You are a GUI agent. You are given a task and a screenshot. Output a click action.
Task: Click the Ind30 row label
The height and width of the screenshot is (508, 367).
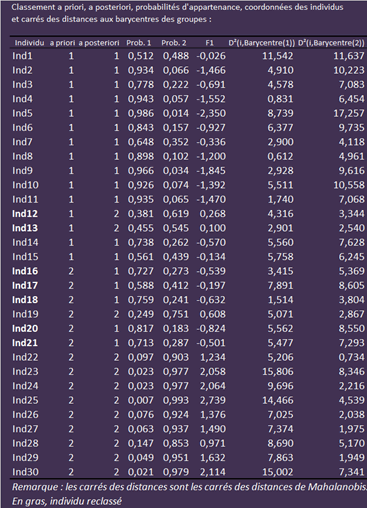[25, 472]
